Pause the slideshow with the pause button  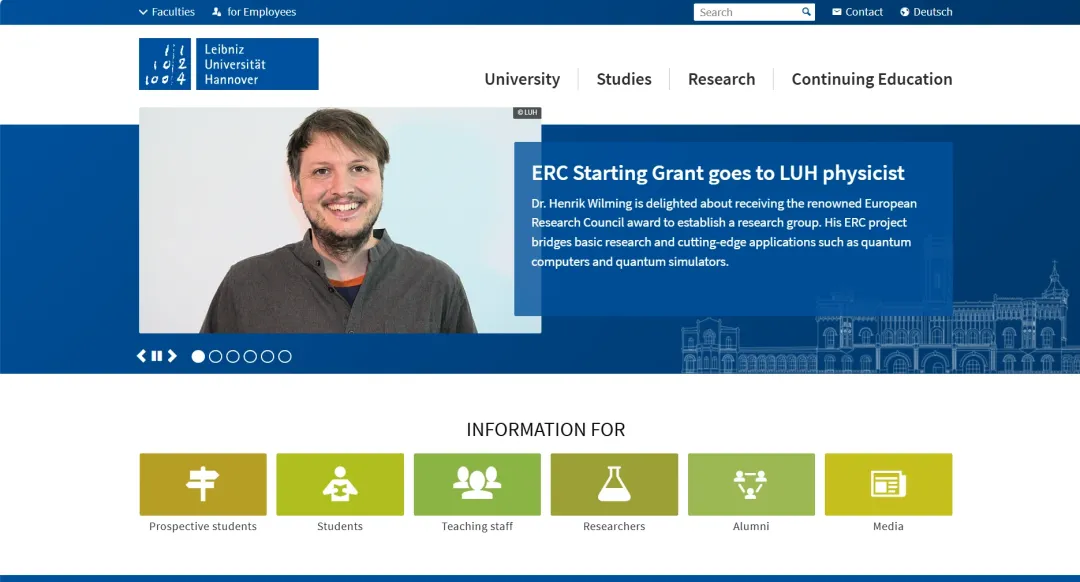pos(157,356)
